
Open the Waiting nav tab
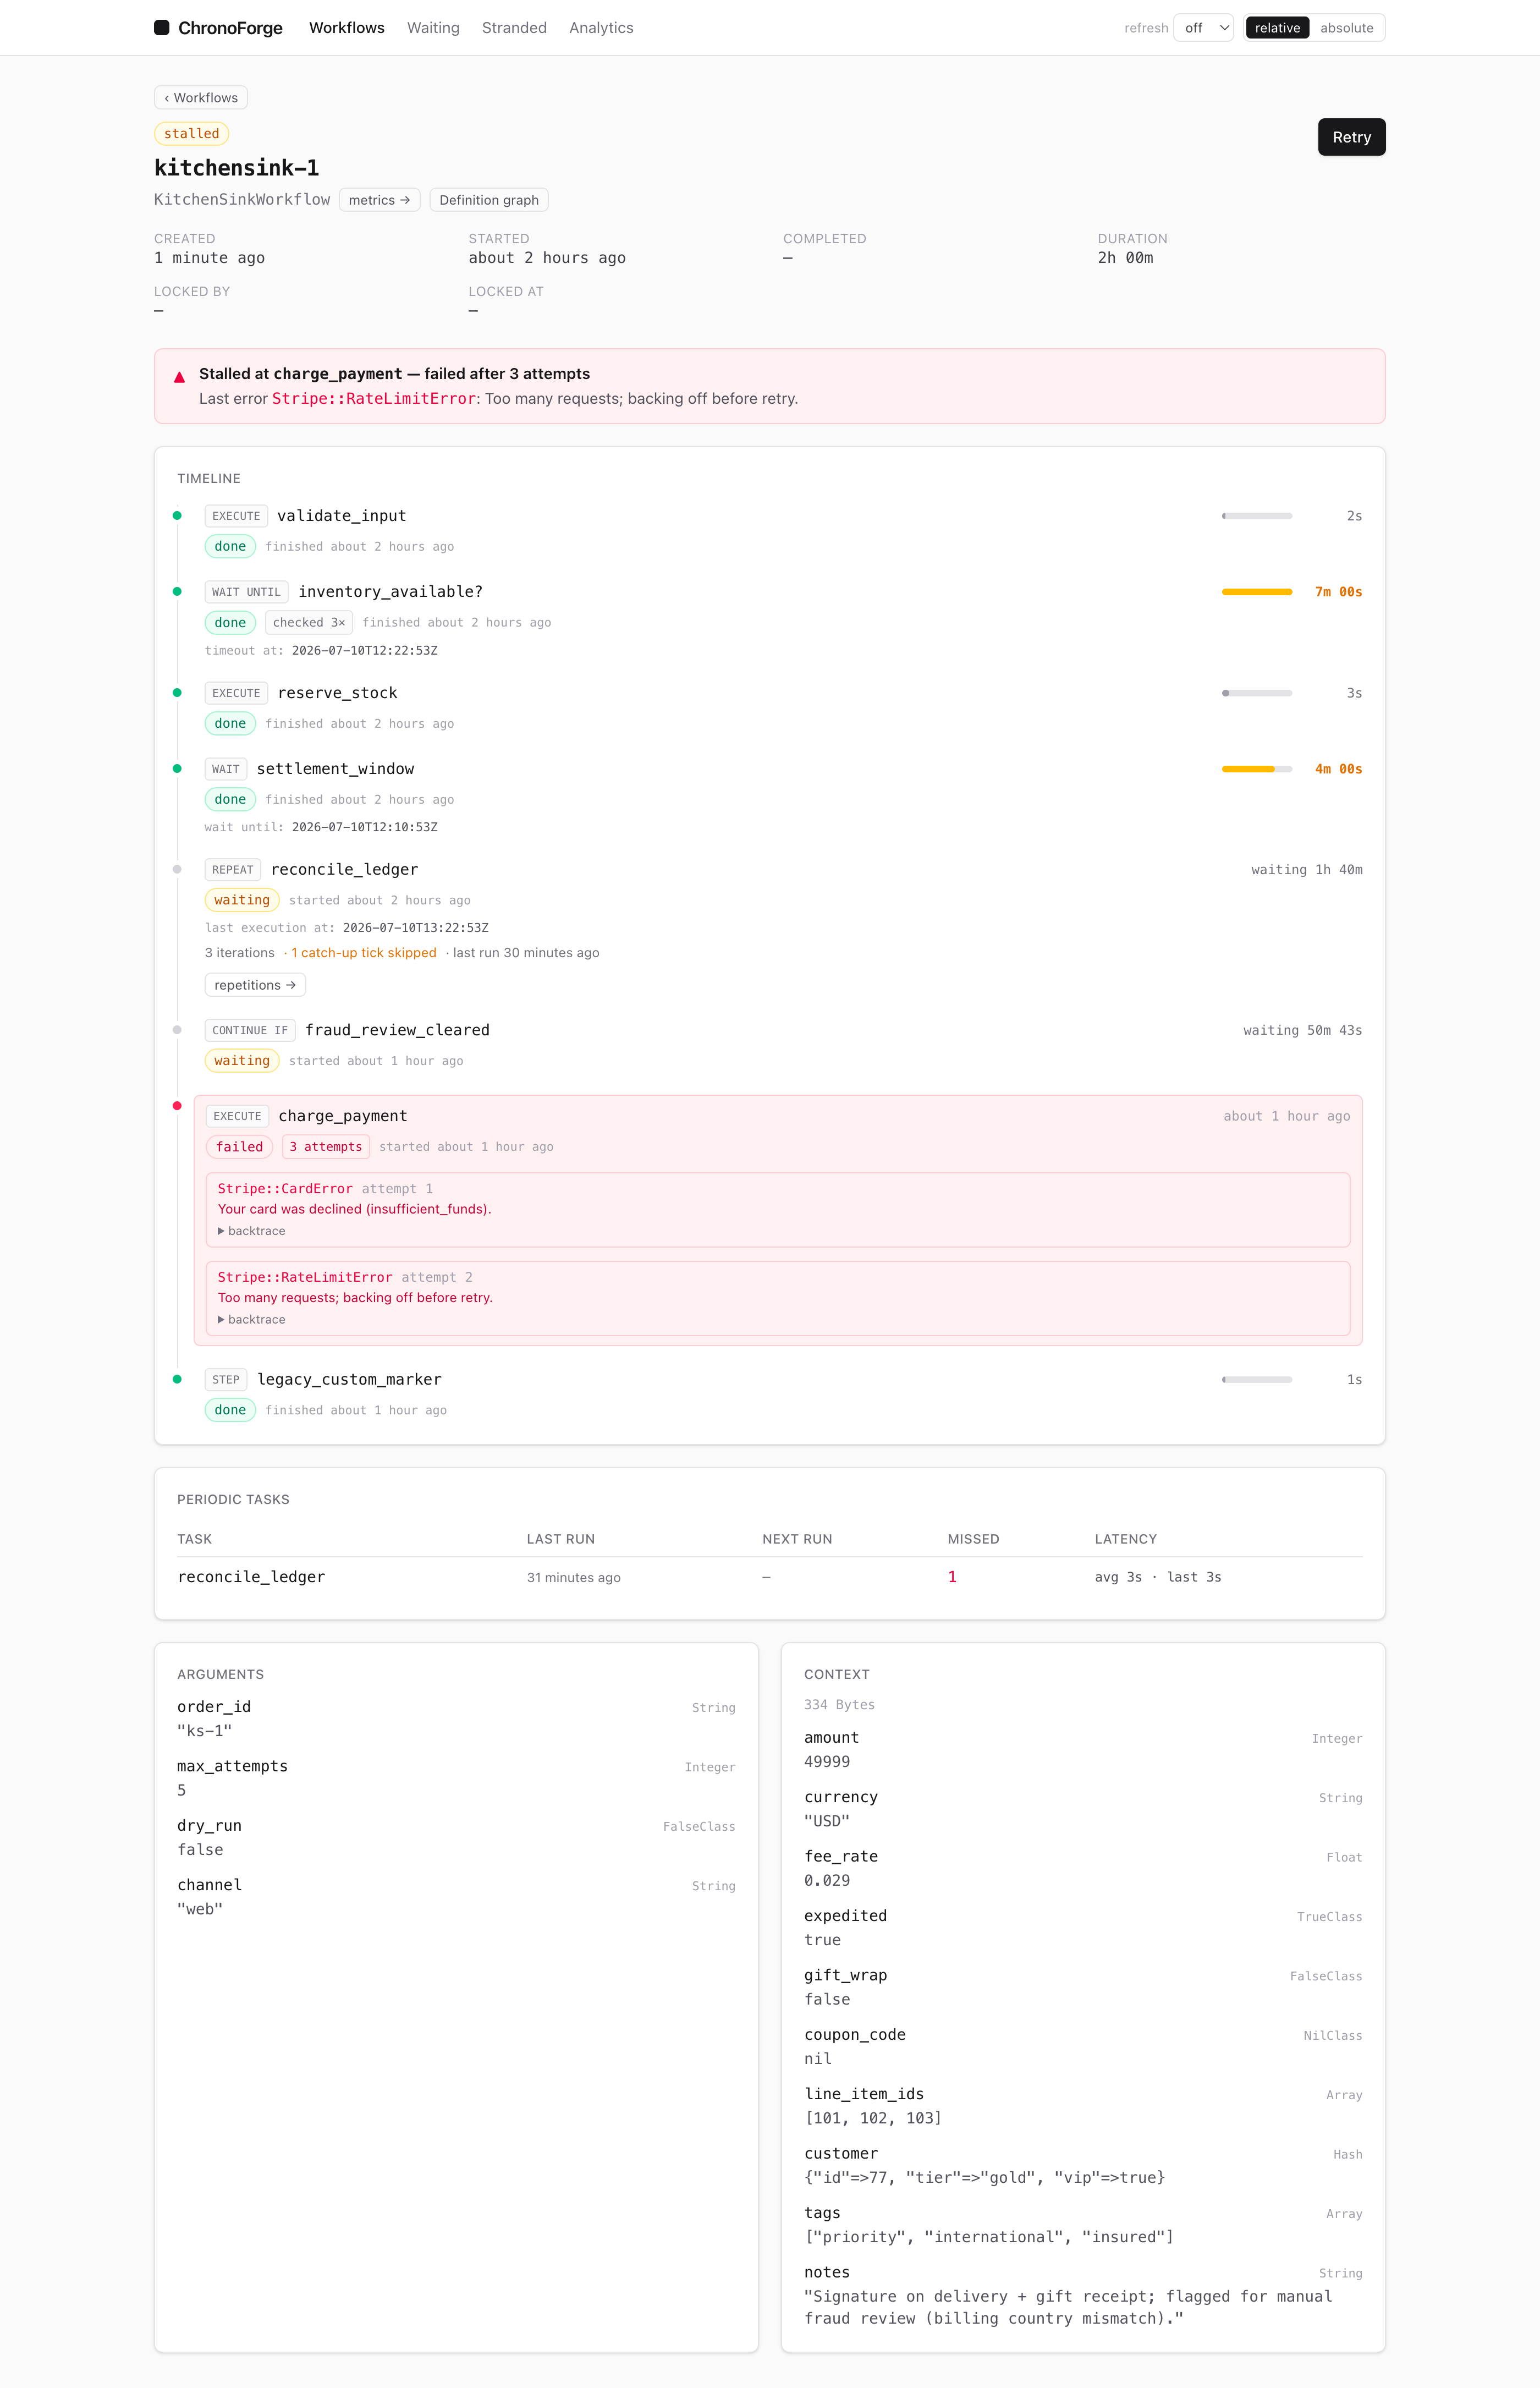click(433, 28)
